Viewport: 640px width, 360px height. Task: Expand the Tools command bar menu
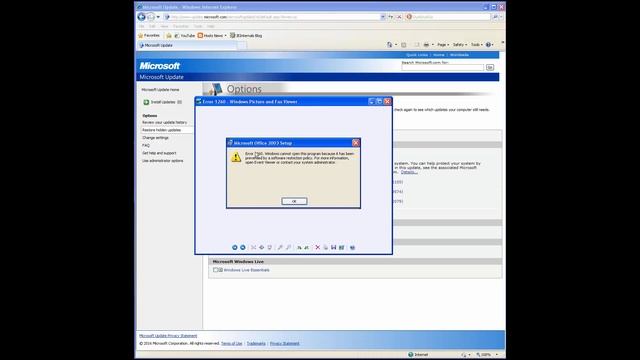[x=477, y=44]
